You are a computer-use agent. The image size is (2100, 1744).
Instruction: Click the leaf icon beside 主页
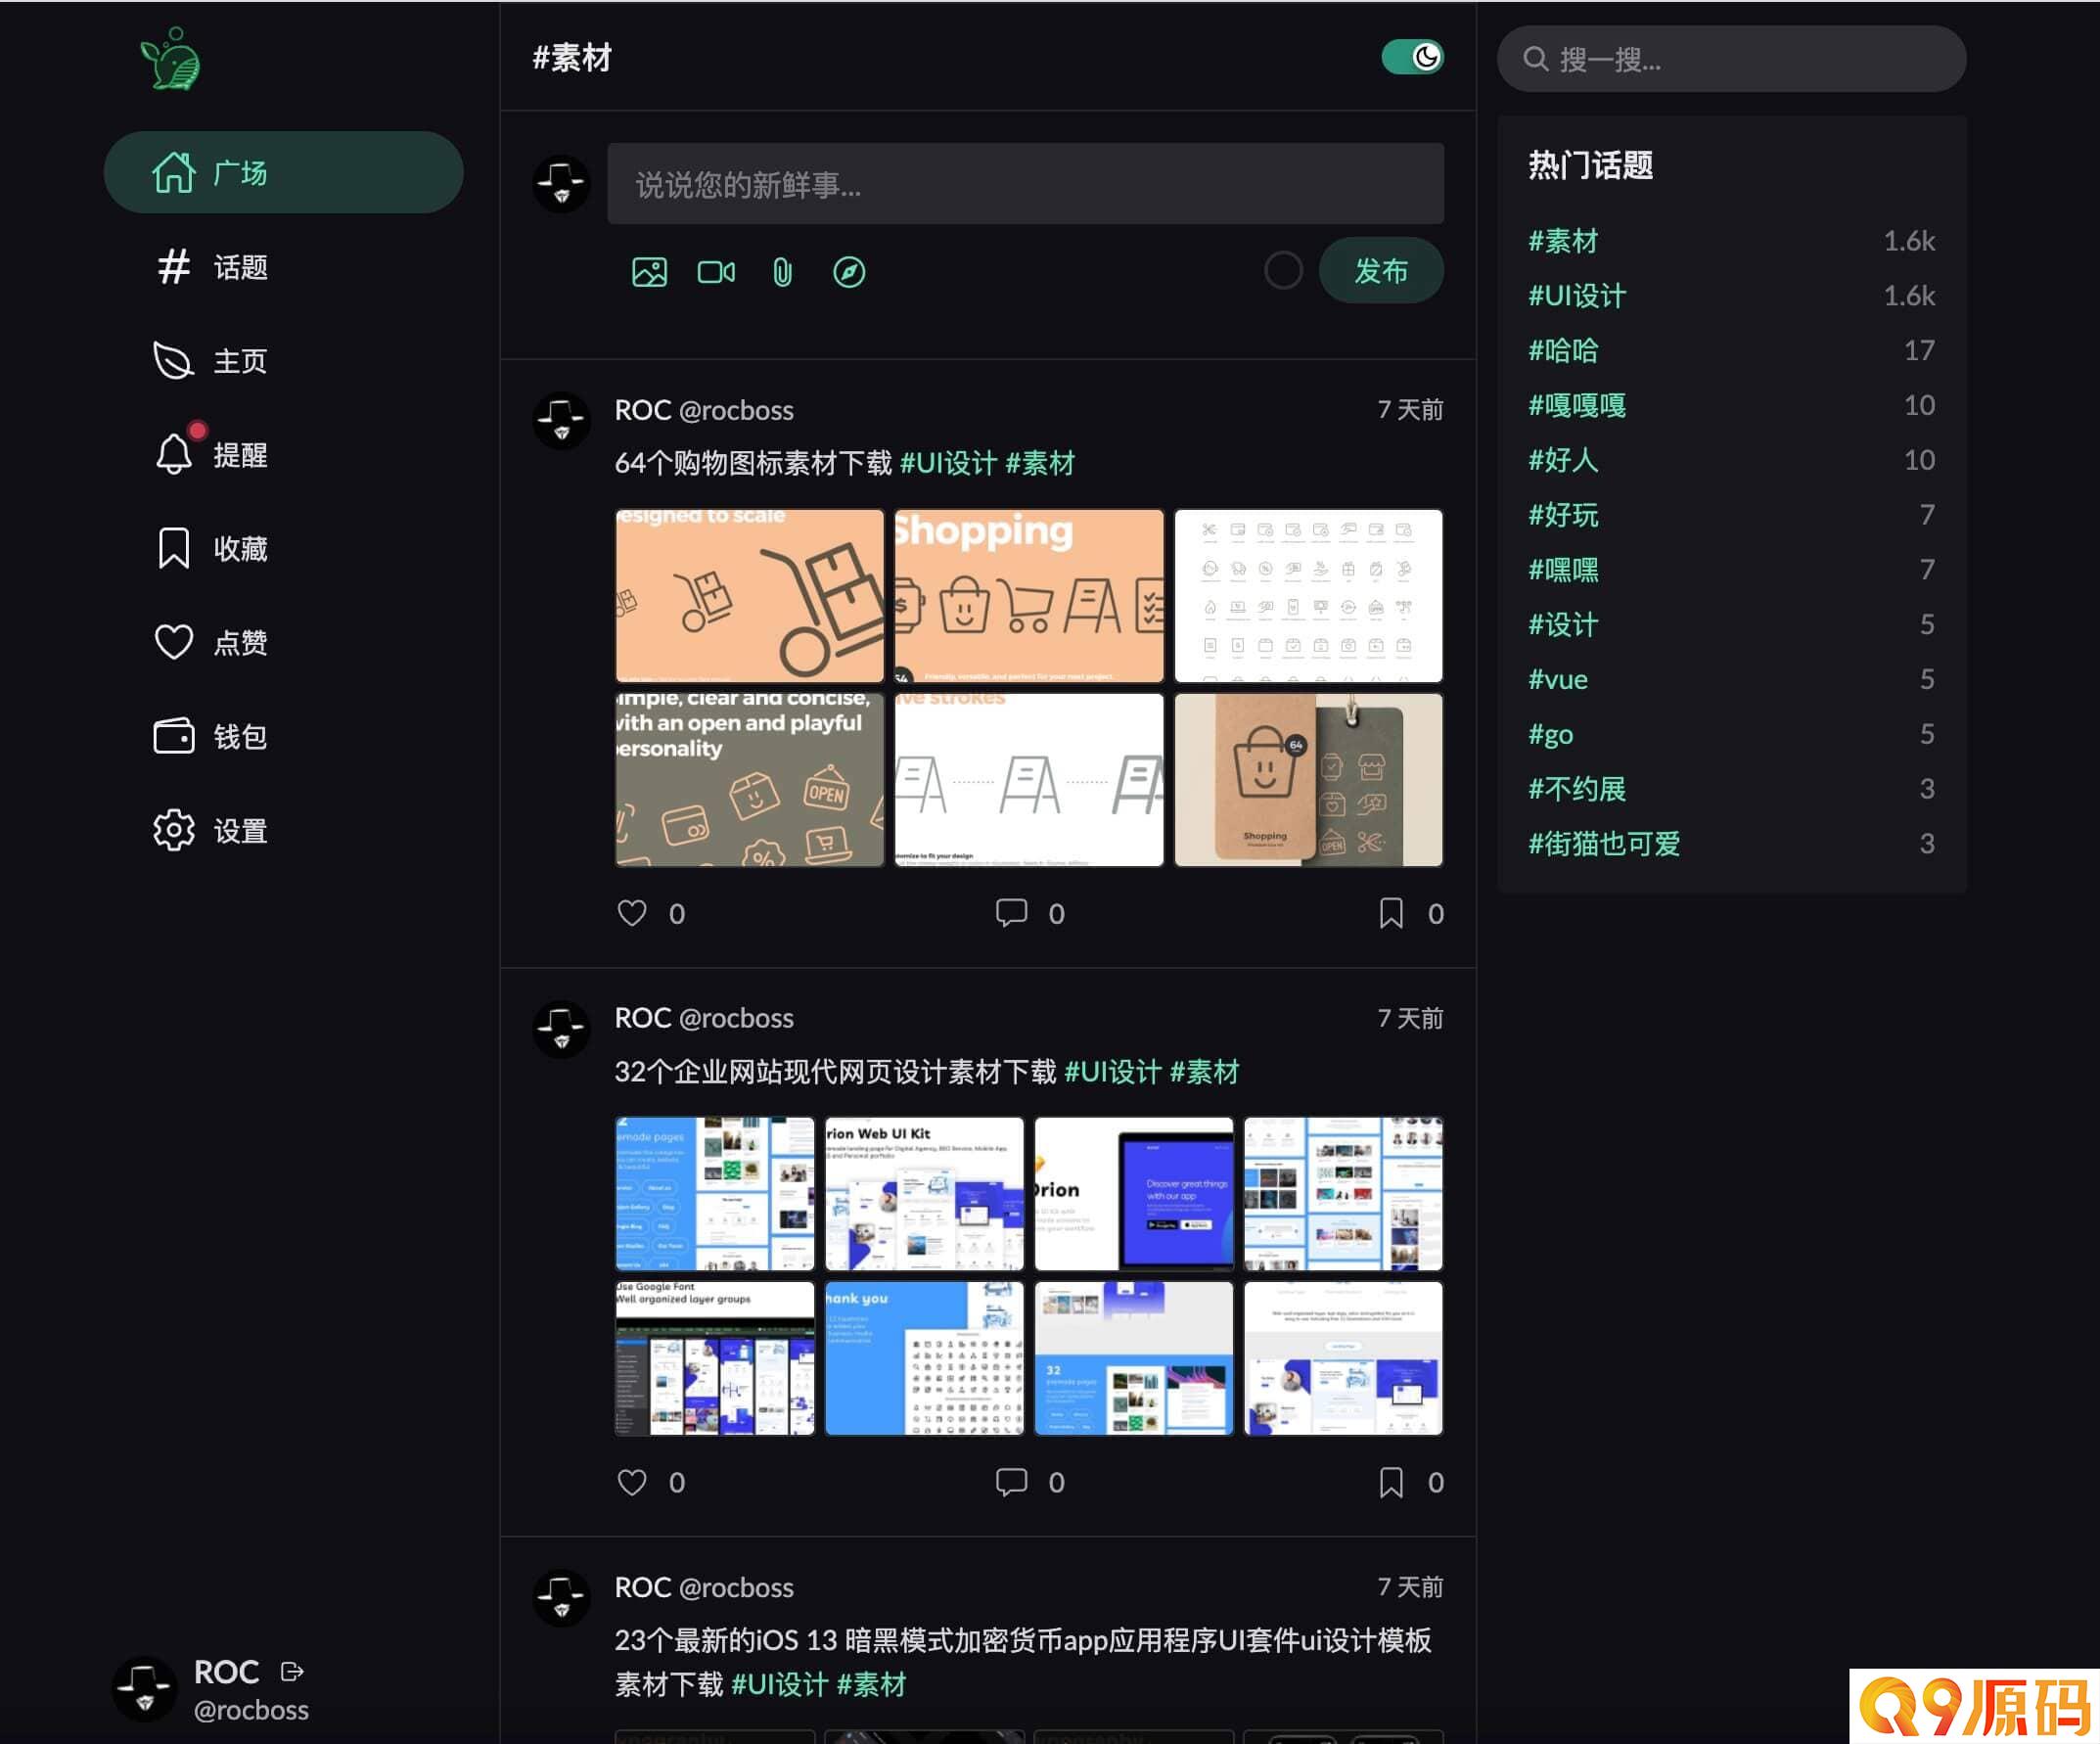[x=173, y=360]
